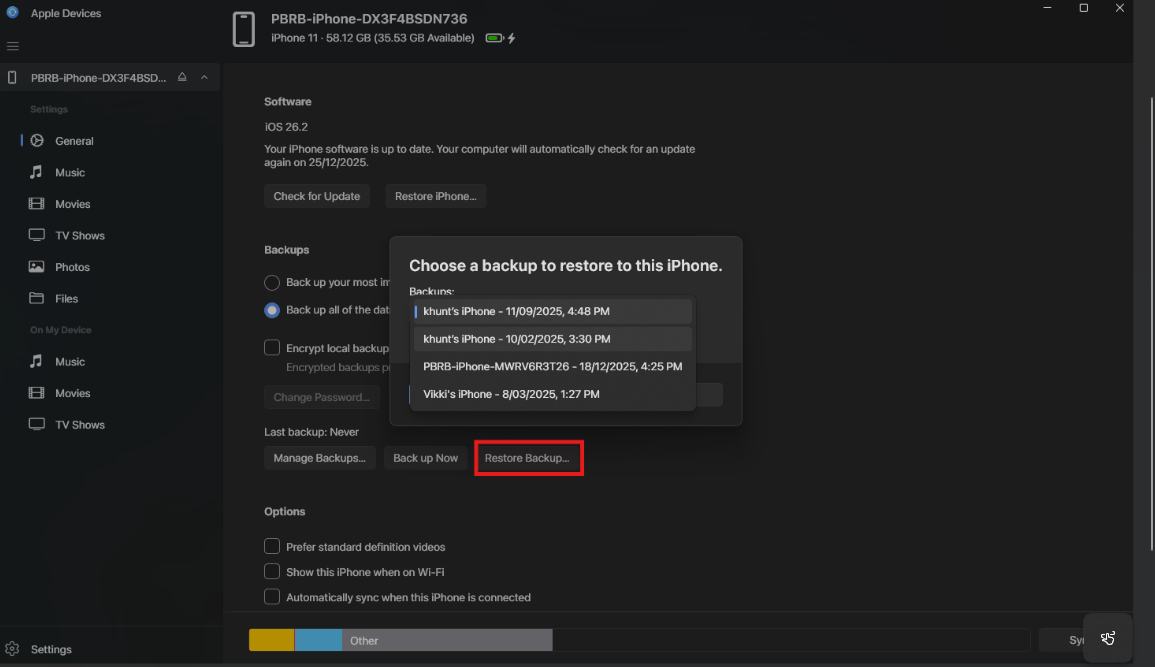Screen dimensions: 1155x667
Task: Collapse the device tree with the chevron
Action: [x=204, y=77]
